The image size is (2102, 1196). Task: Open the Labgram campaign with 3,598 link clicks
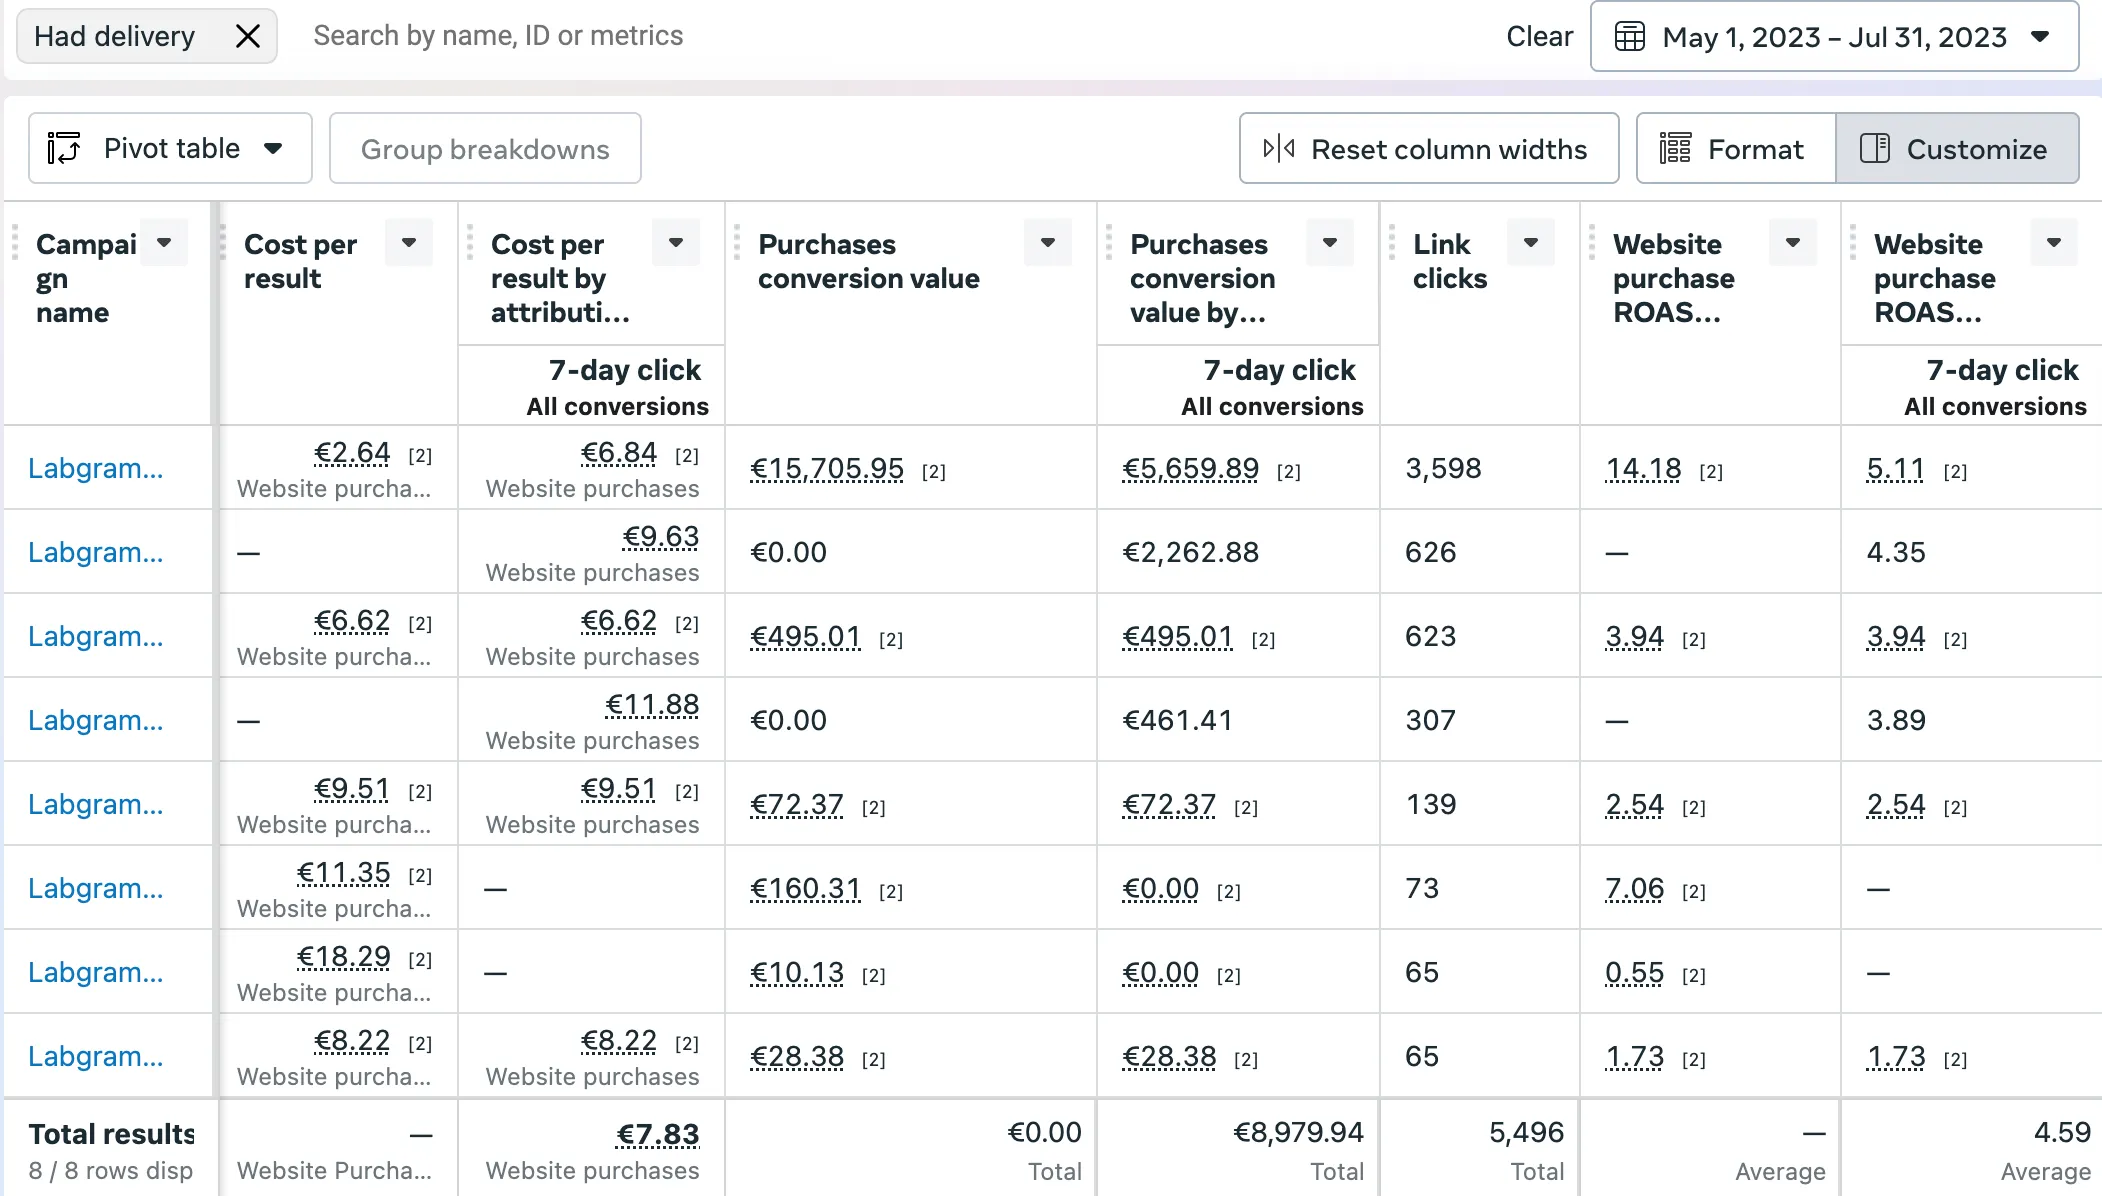(95, 468)
